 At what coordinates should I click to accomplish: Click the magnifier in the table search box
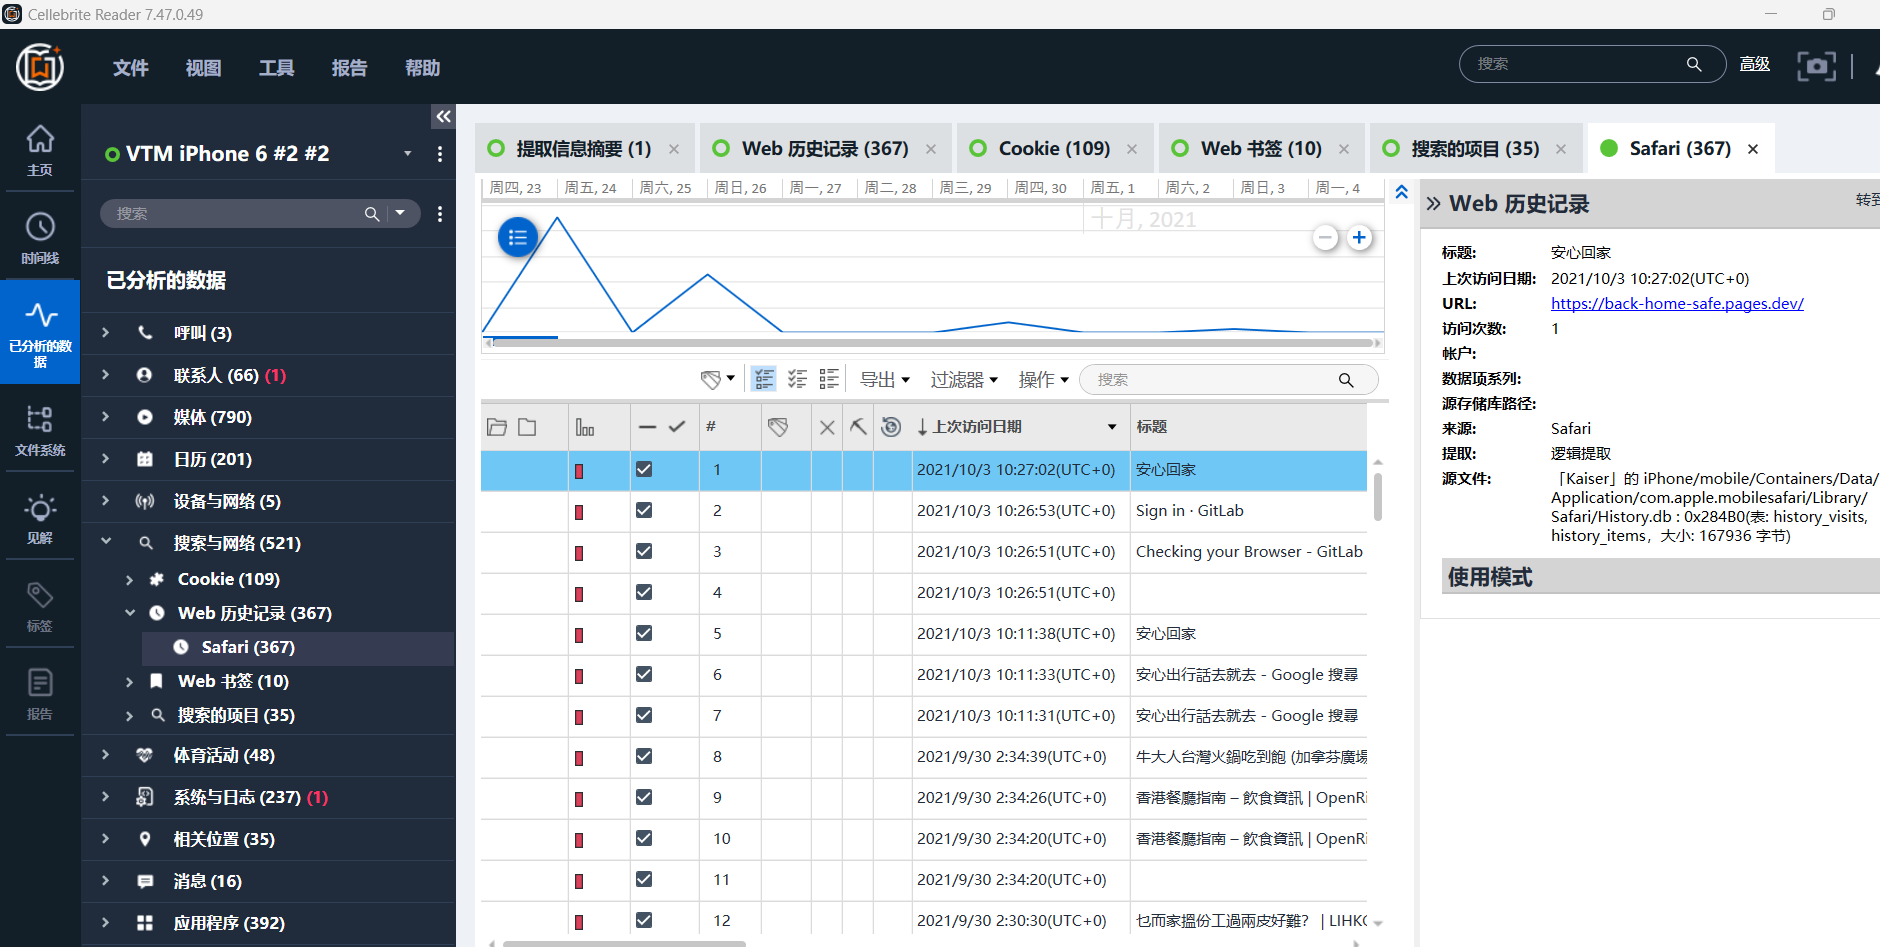[x=1346, y=380]
